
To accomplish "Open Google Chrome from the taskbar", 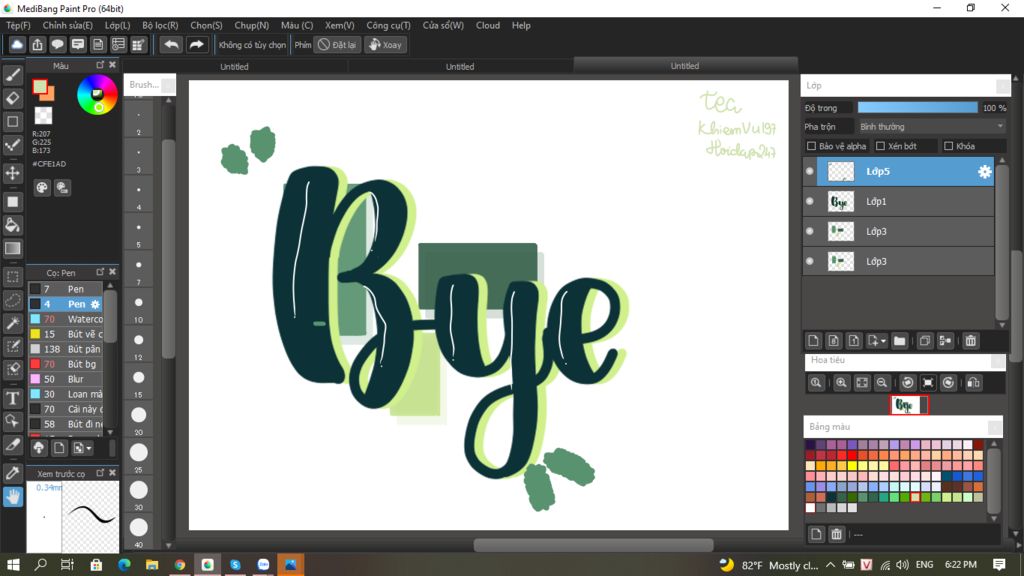I will coord(180,565).
